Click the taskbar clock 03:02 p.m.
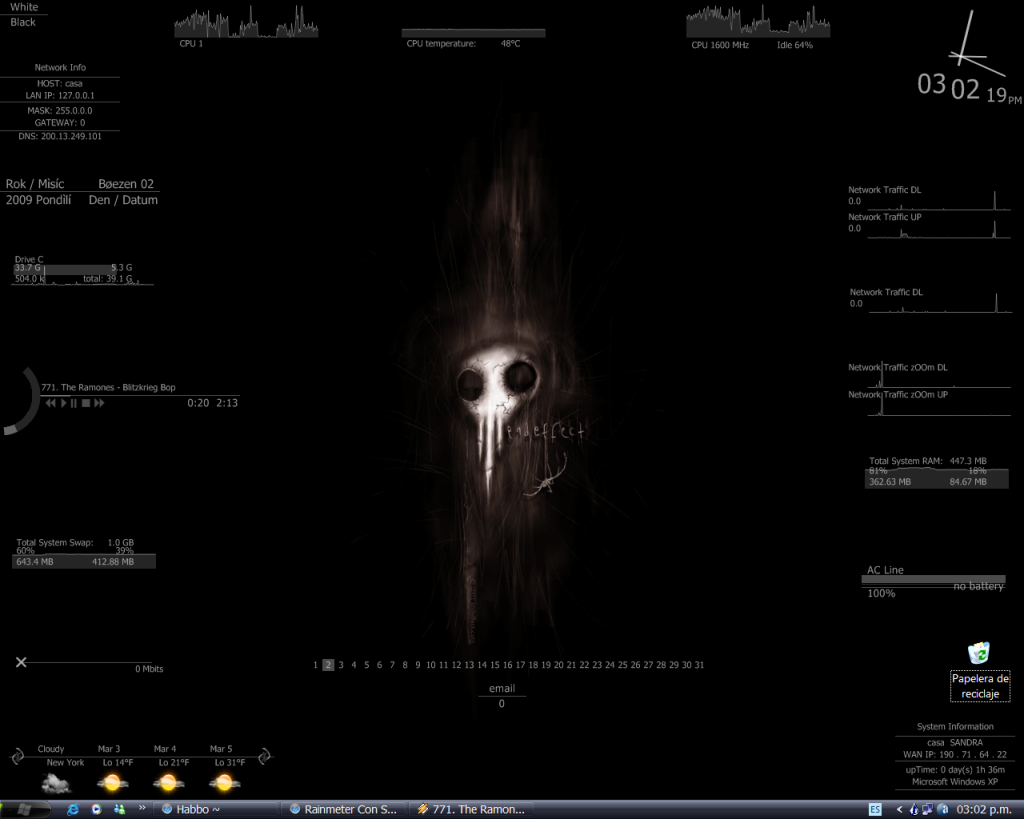Viewport: 1024px width, 819px height. [x=984, y=809]
